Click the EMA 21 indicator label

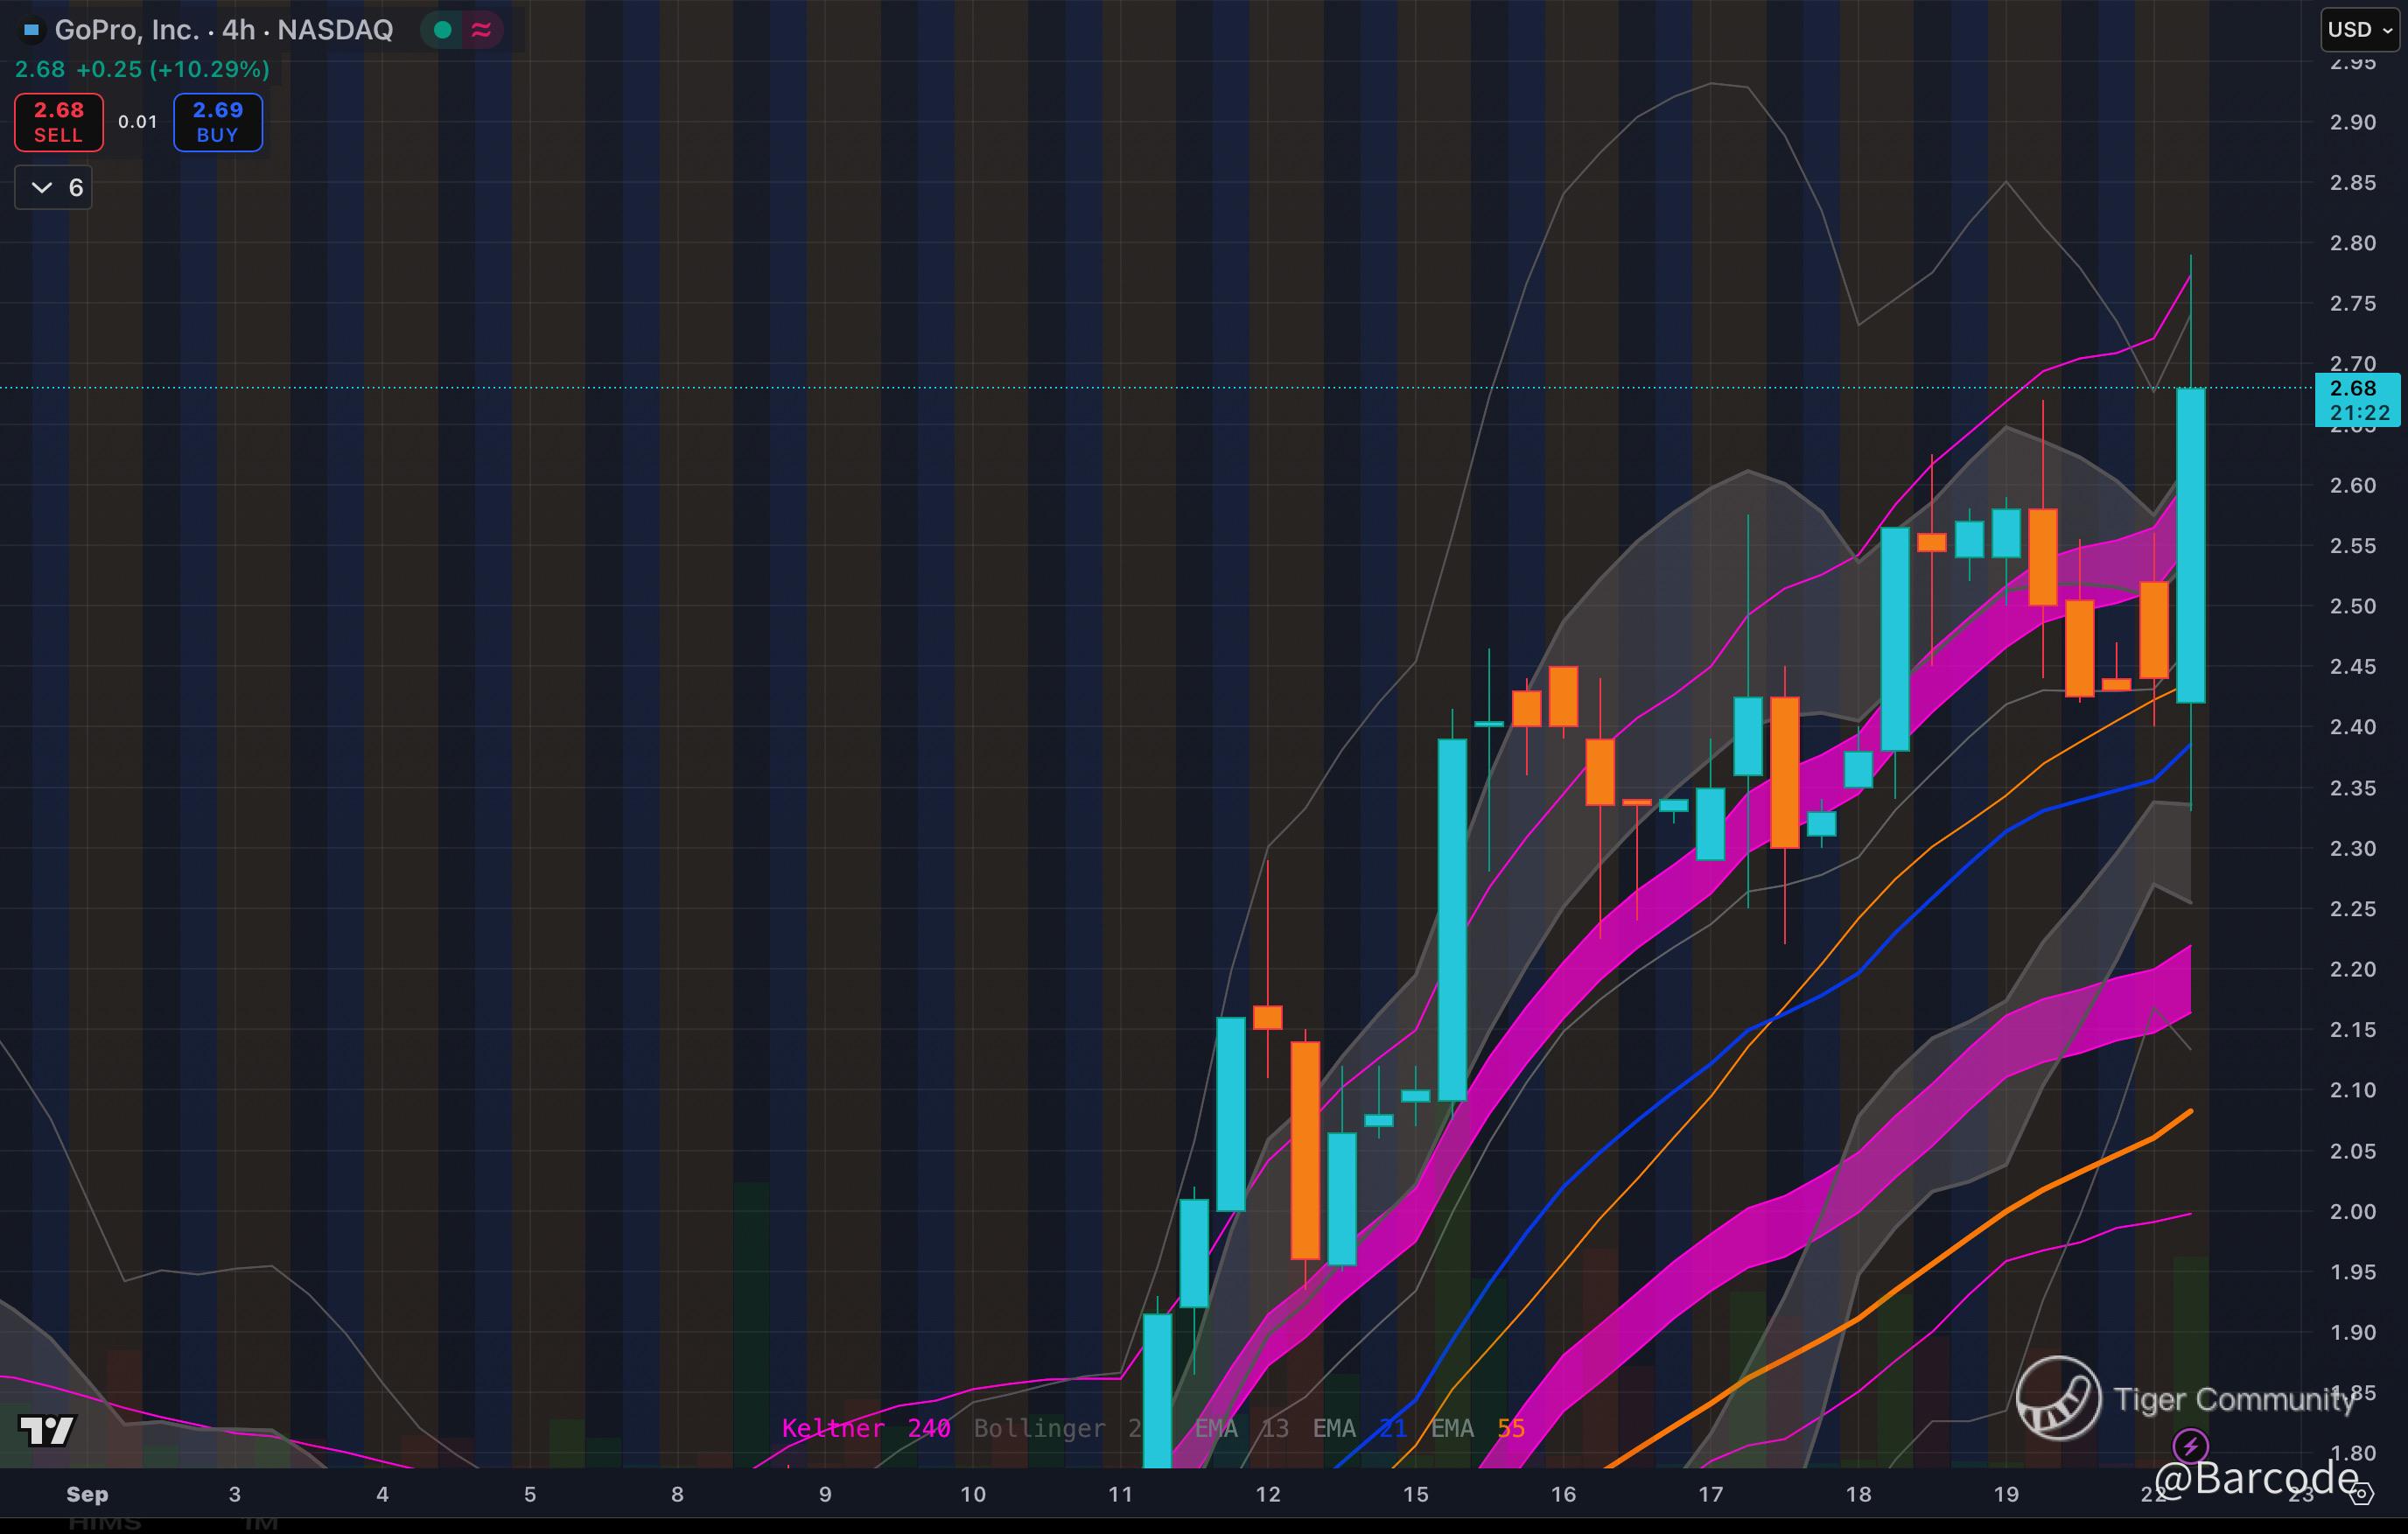point(1359,1428)
